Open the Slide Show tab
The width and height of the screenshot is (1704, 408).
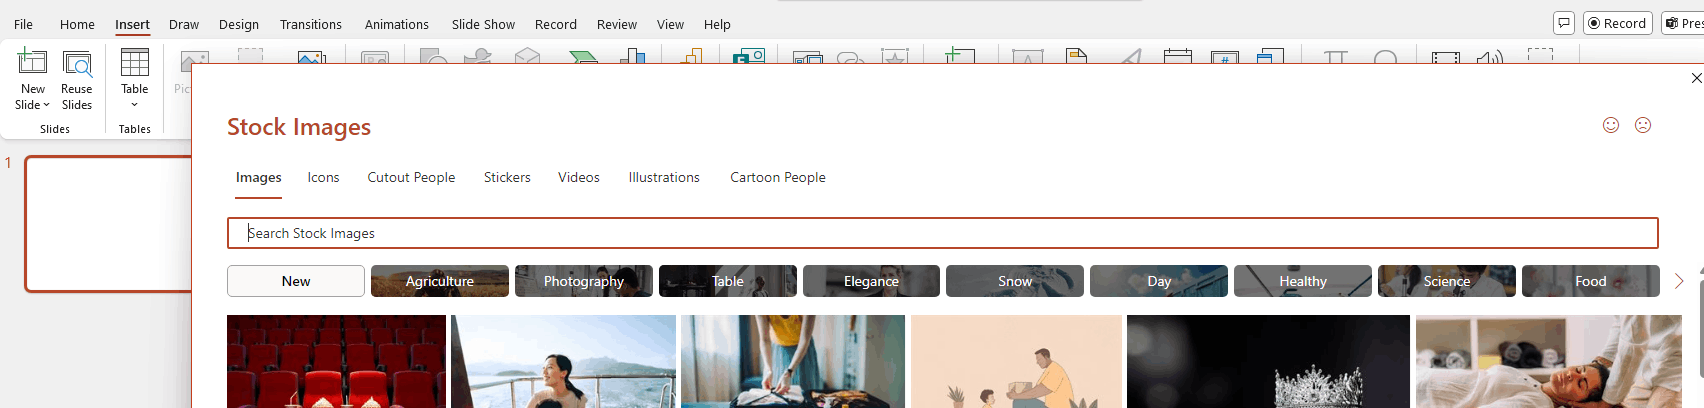[x=483, y=24]
